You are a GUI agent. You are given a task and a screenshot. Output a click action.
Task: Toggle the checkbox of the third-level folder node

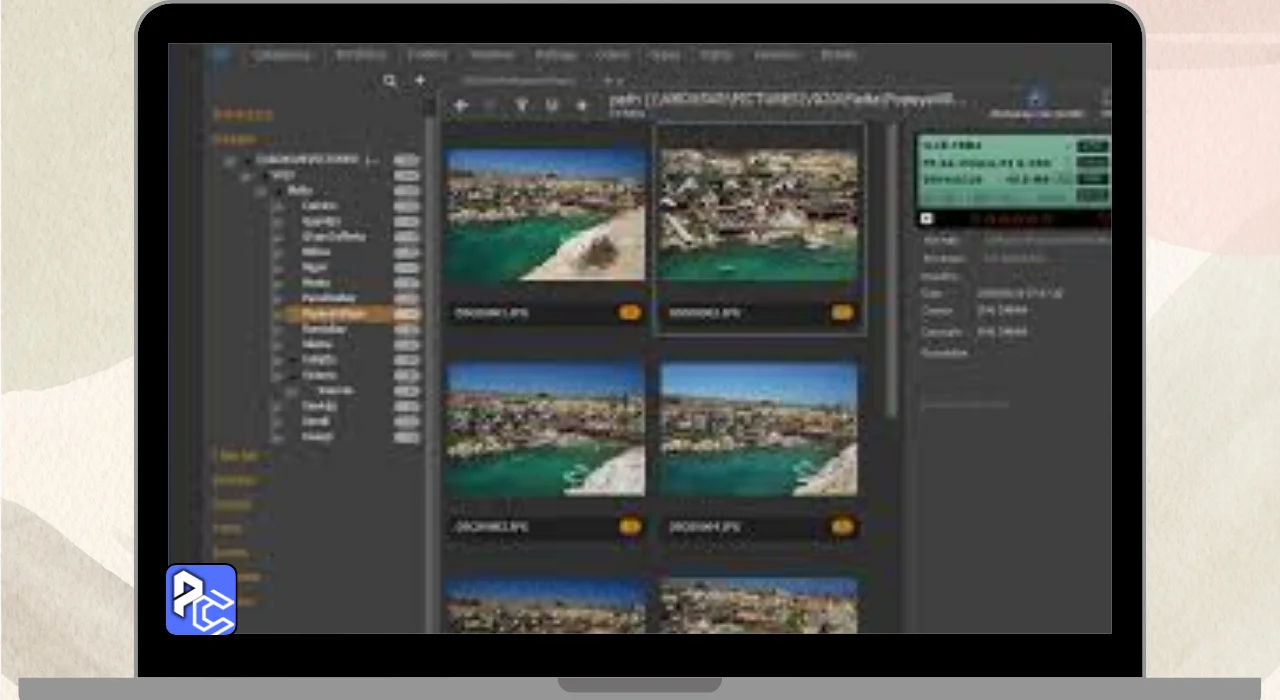[x=260, y=191]
